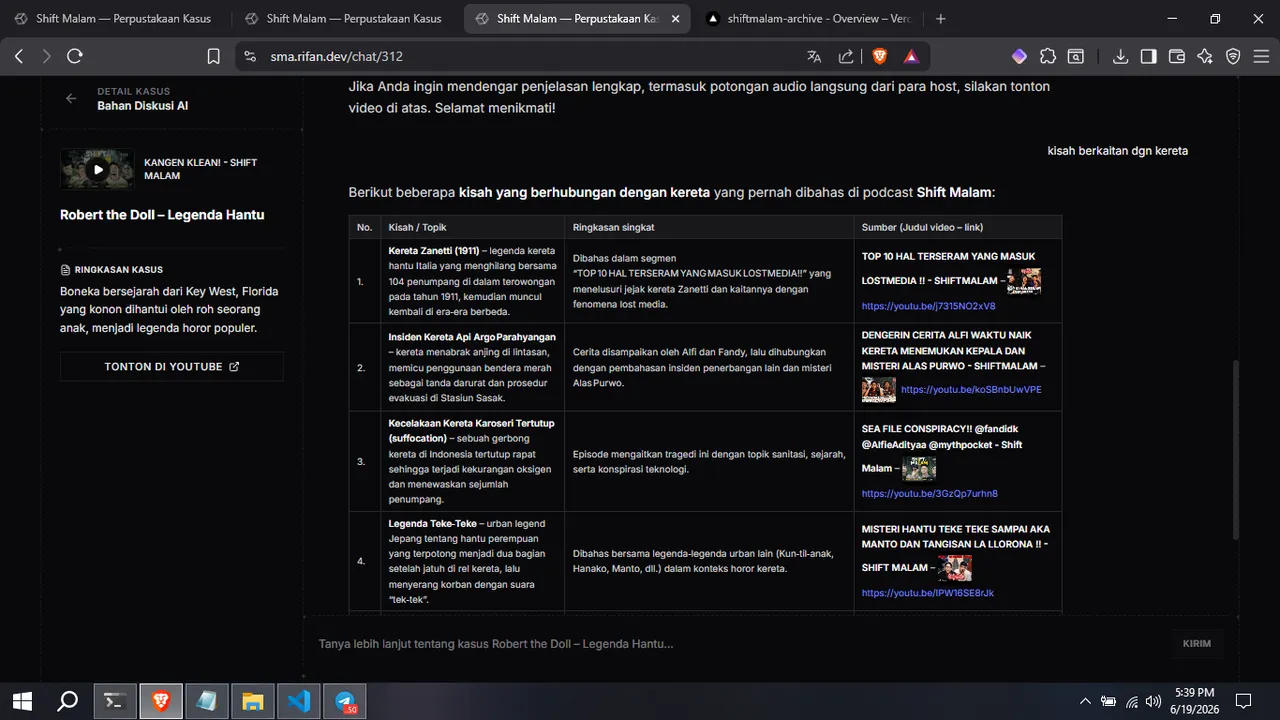
Task: Open the downloads icon
Action: (x=1121, y=57)
